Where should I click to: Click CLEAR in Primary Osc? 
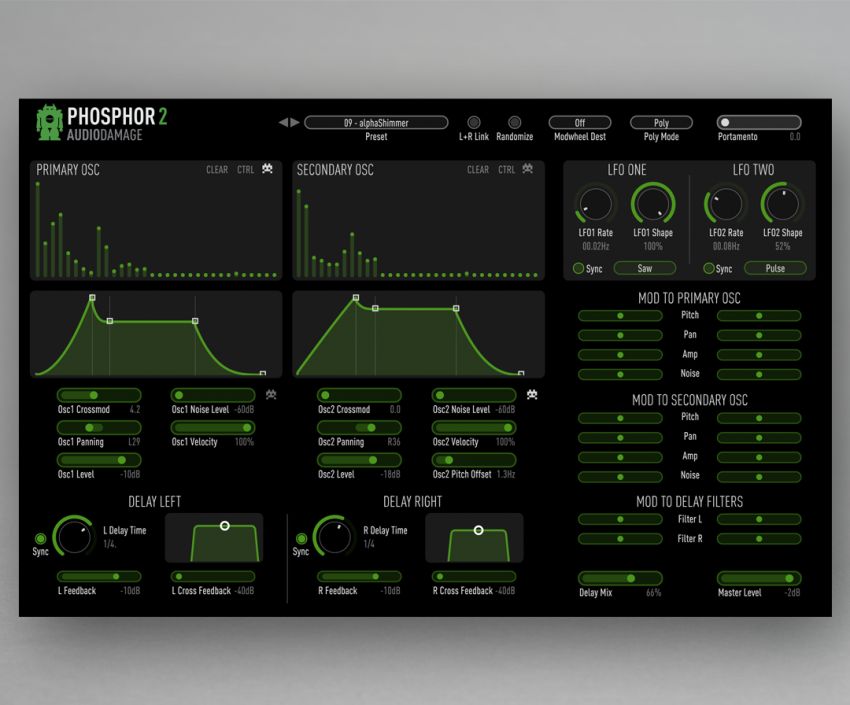click(217, 170)
